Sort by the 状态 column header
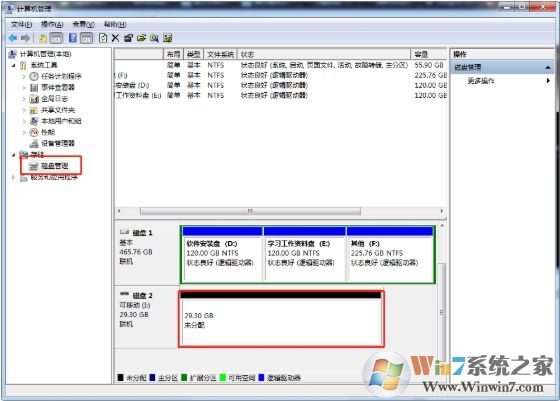560x401 pixels. 324,54
